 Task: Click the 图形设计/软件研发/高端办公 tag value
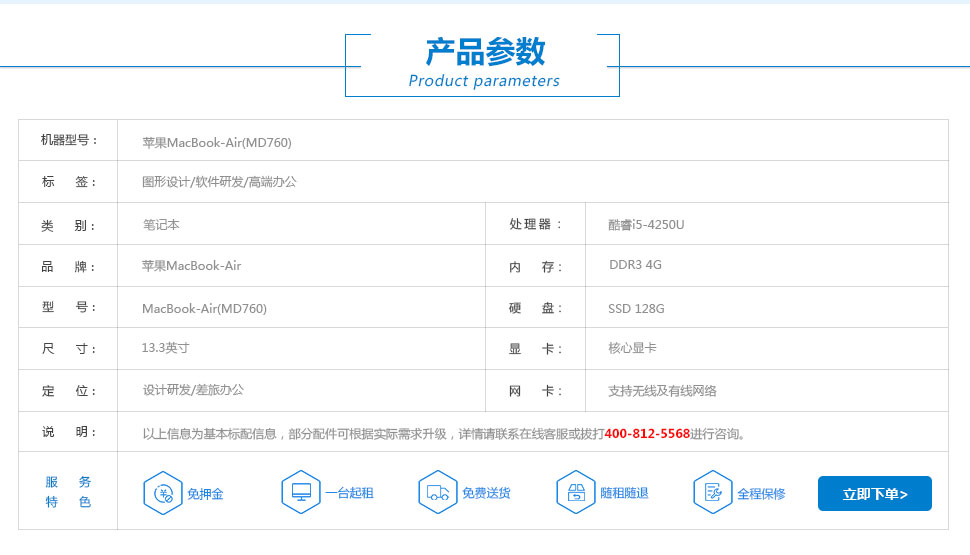pyautogui.click(x=219, y=182)
